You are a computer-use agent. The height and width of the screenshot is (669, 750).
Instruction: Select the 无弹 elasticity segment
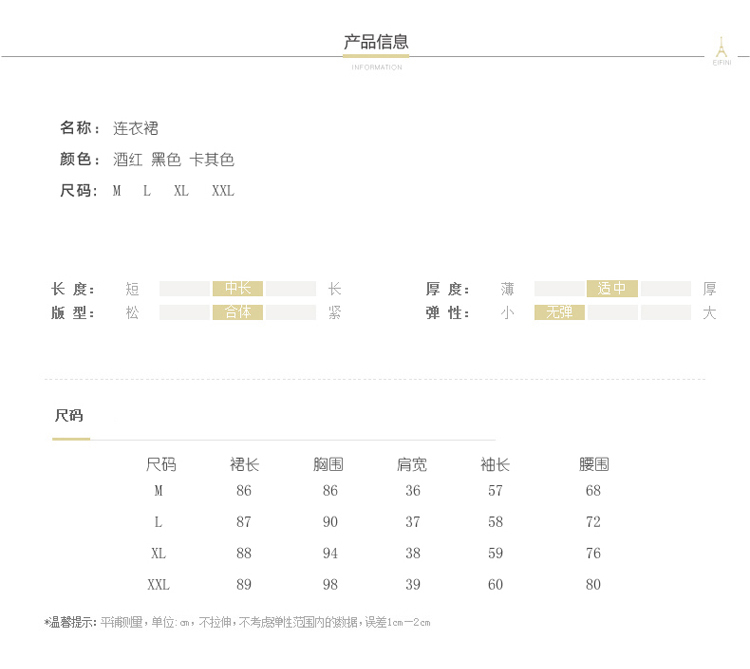click(x=560, y=313)
